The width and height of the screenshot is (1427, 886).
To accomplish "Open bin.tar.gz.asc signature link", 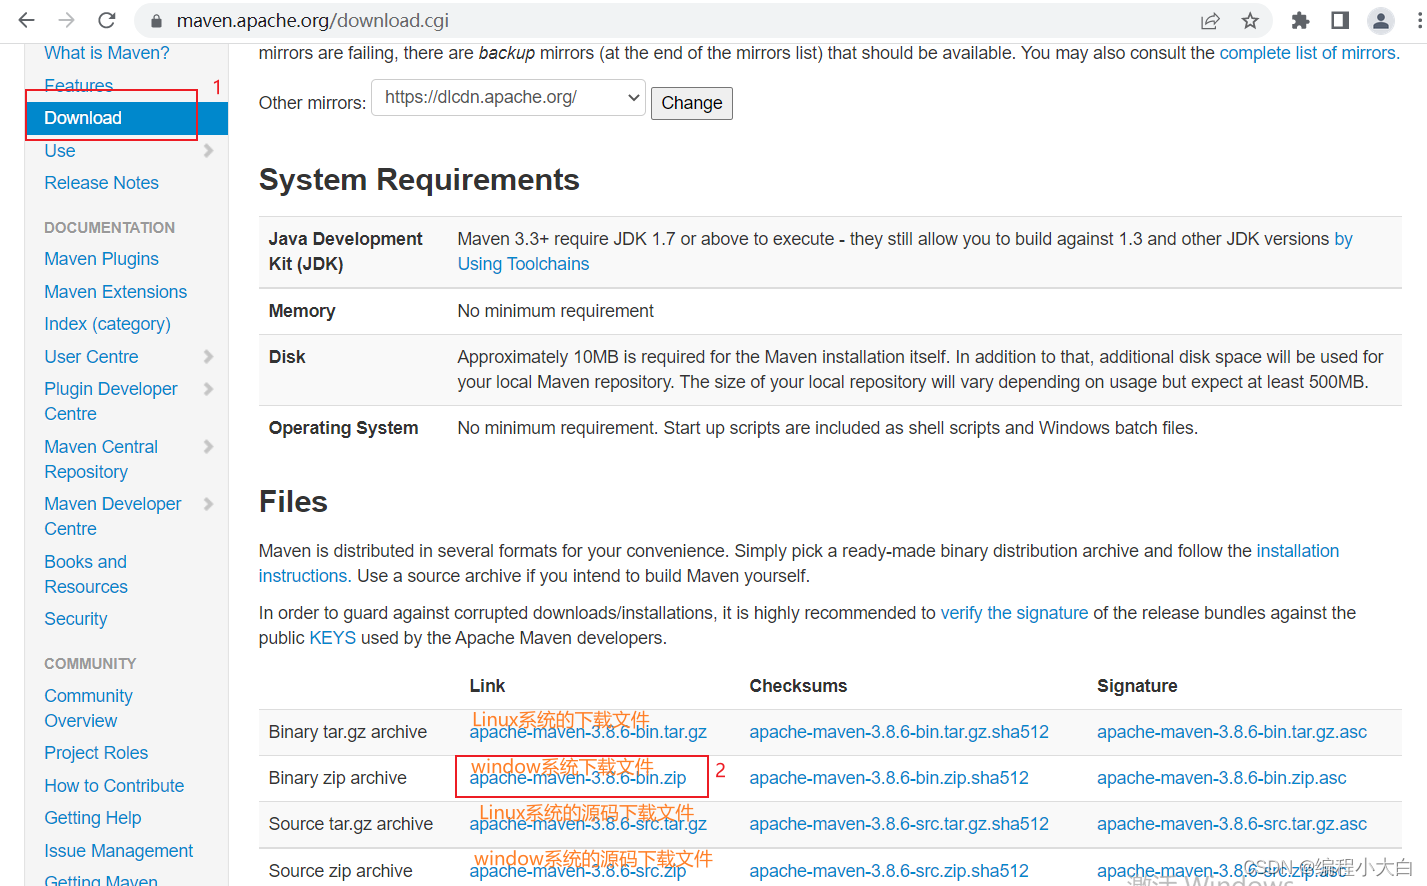I will point(1232,732).
